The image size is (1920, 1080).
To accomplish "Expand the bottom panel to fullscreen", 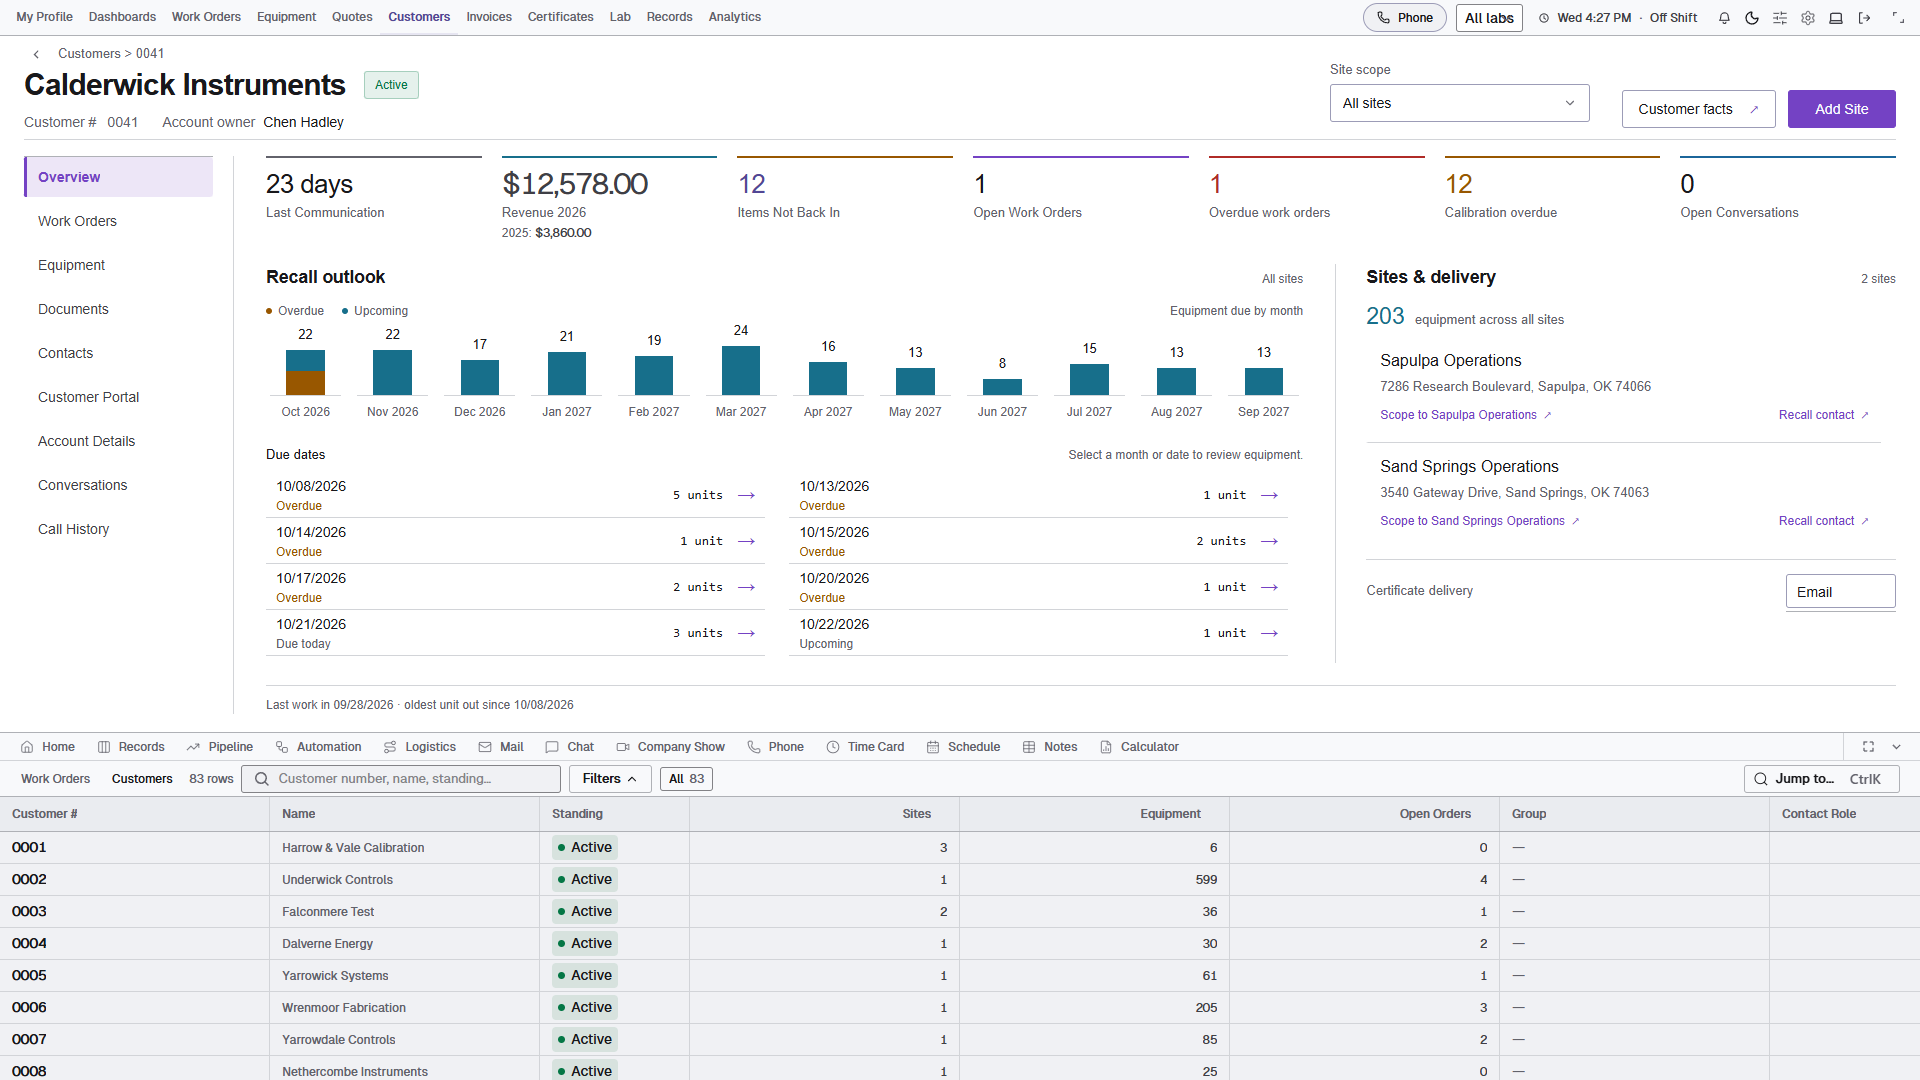I will (x=1868, y=747).
